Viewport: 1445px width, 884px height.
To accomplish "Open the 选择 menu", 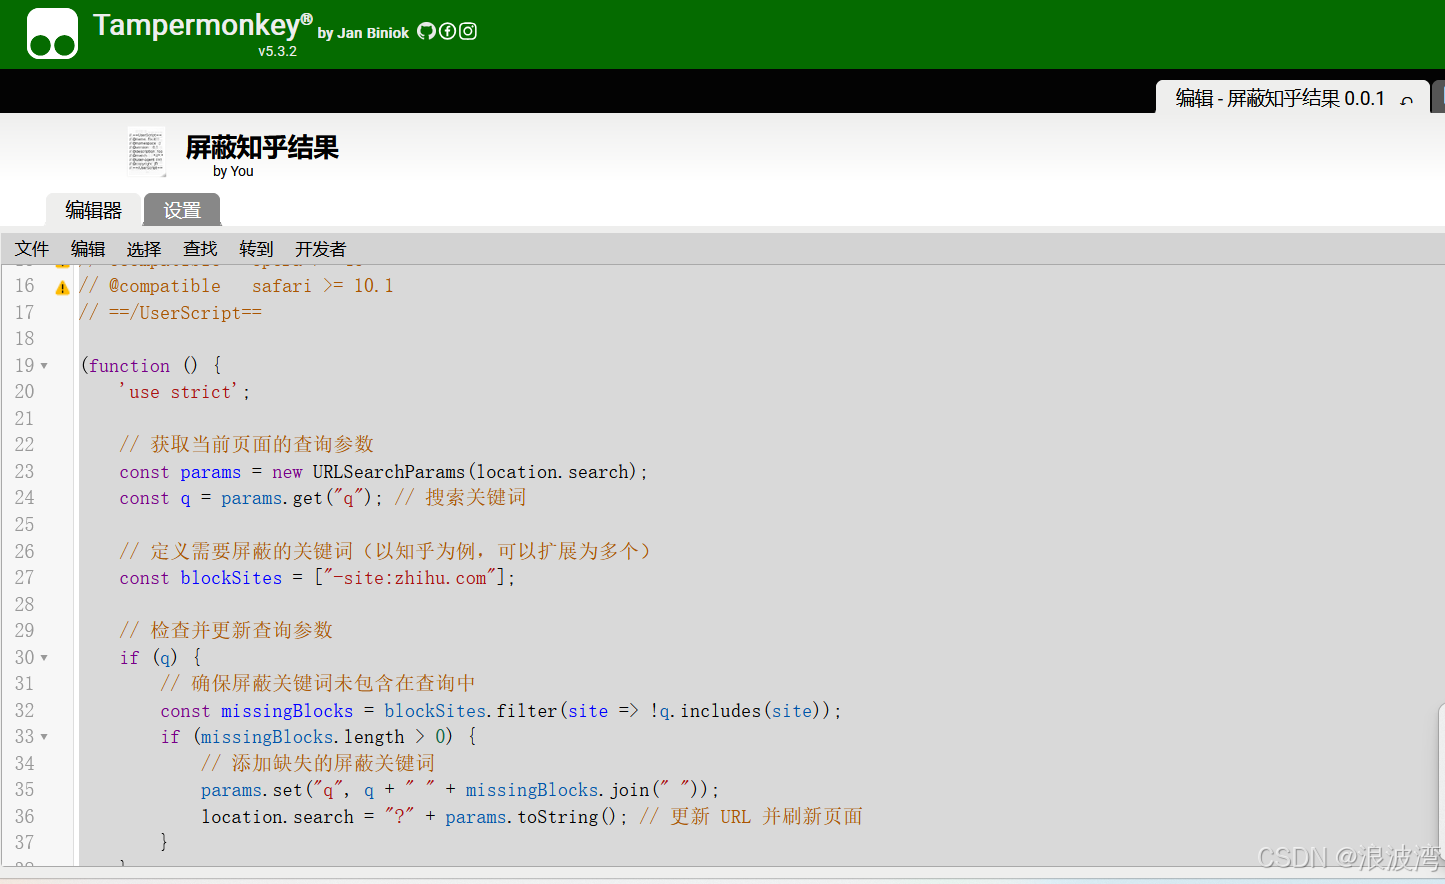I will 144,249.
